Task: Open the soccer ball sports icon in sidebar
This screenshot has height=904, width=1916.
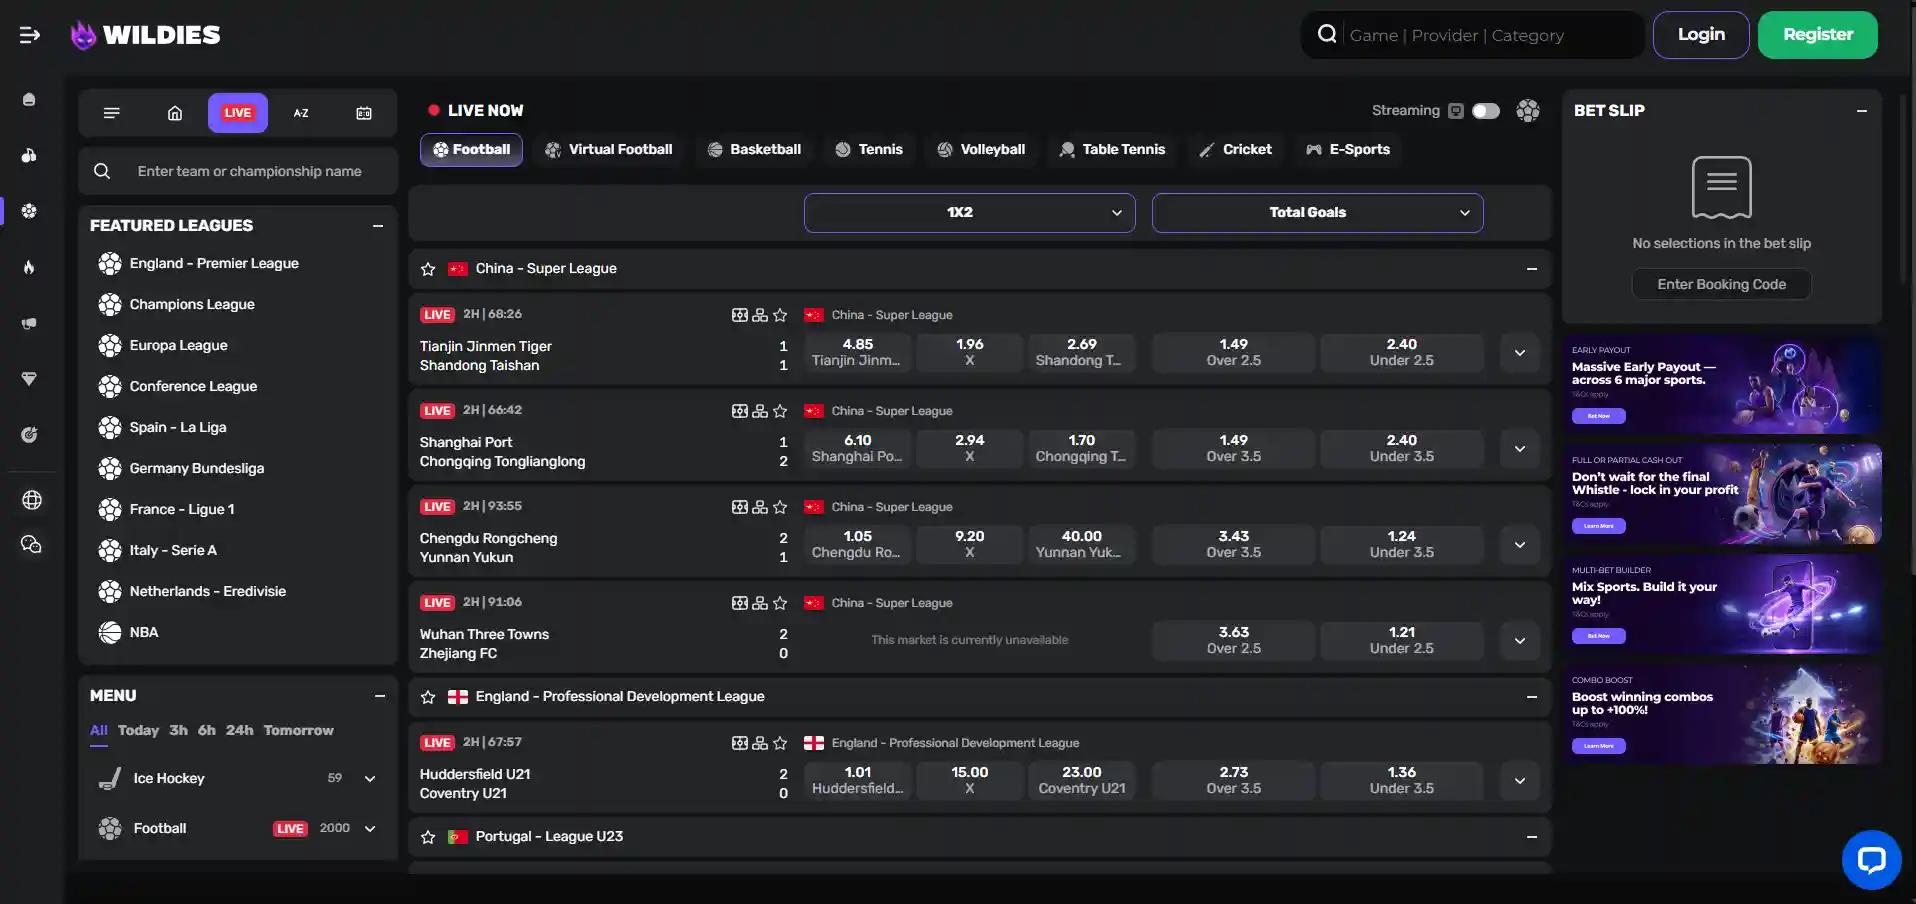Action: (x=29, y=211)
